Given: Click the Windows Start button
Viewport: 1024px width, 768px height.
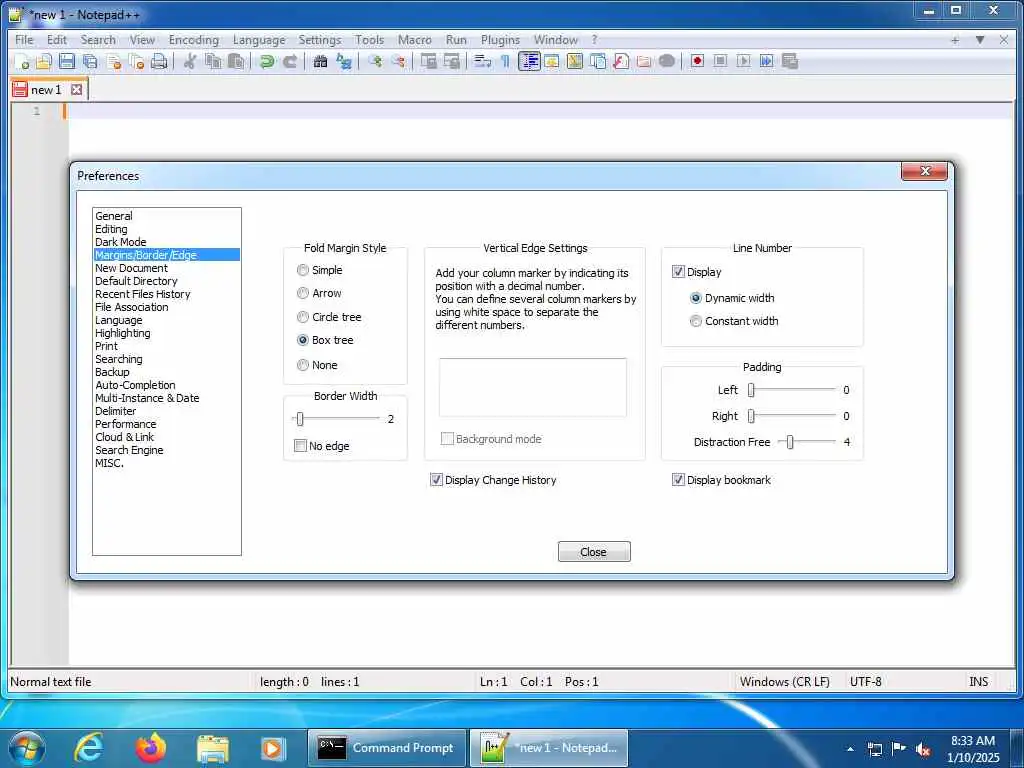Looking at the screenshot, I should click(27, 748).
